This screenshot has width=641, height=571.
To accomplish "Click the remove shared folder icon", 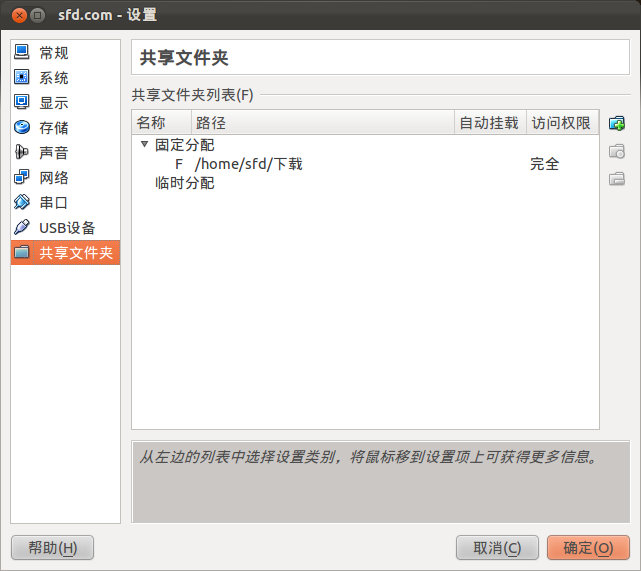I will [616, 179].
